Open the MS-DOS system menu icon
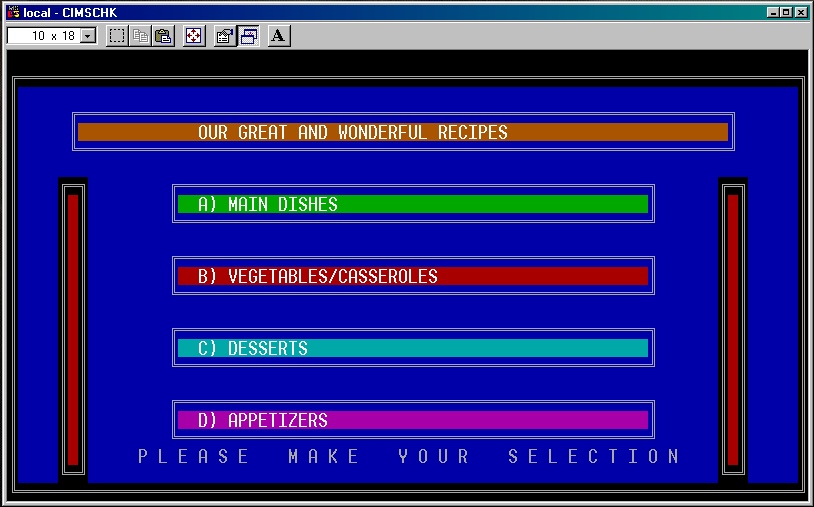Image resolution: width=814 pixels, height=507 pixels. pyautogui.click(x=13, y=12)
